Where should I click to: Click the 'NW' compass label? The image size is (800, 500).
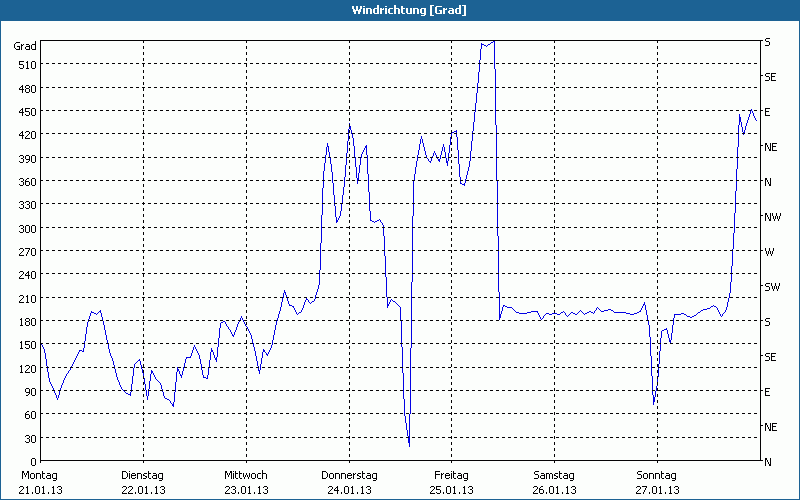click(x=772, y=217)
